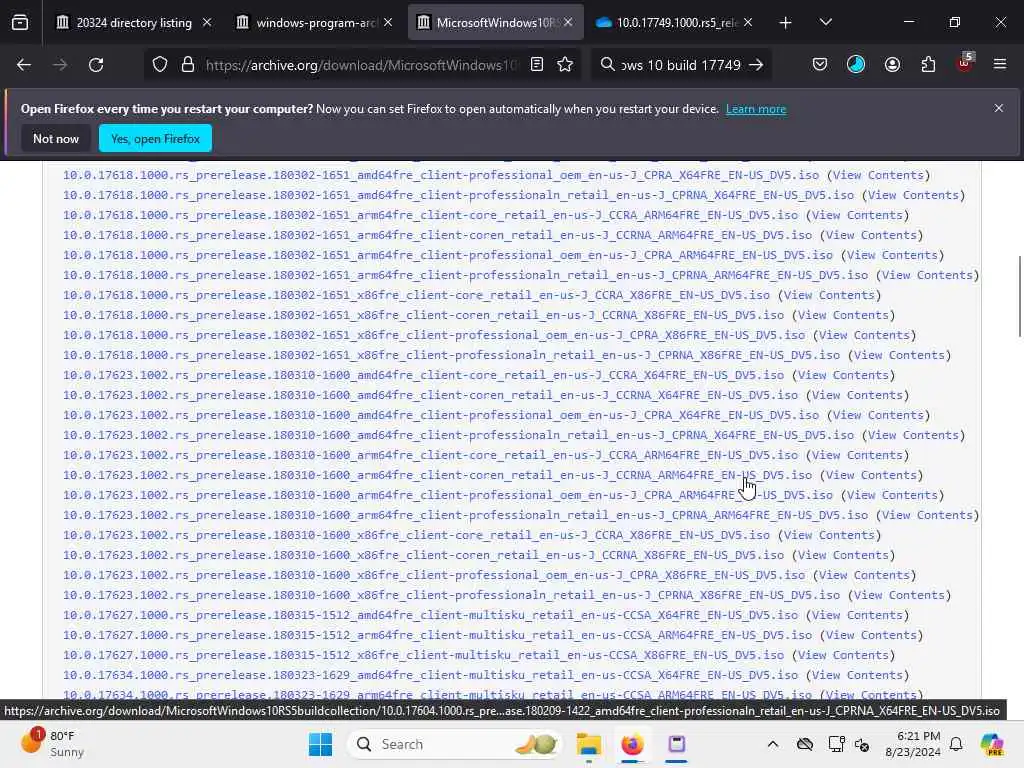The height and width of the screenshot is (768, 1024).
Task: Open the display and network tray icon
Action: 836,744
